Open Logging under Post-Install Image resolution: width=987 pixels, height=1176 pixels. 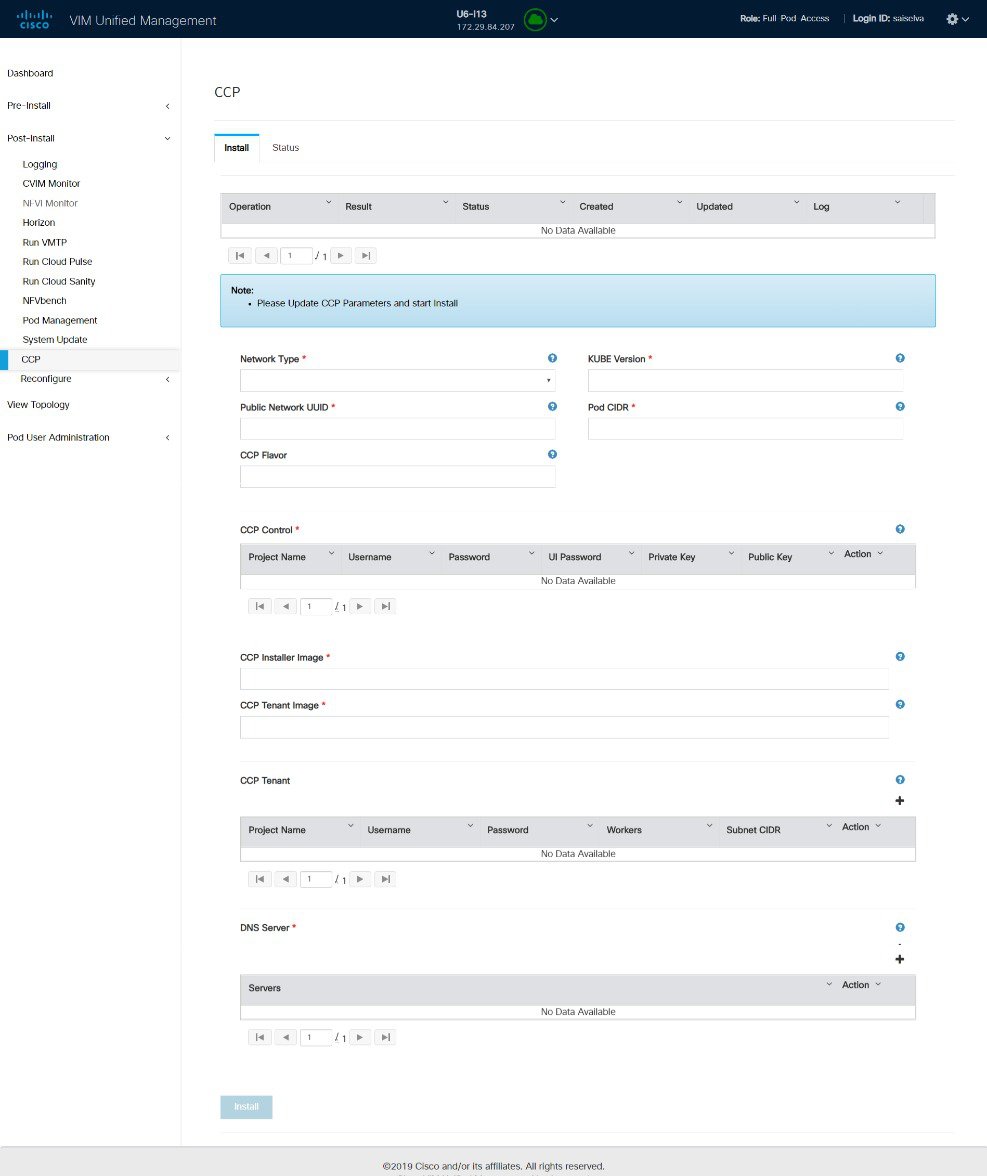pos(40,164)
